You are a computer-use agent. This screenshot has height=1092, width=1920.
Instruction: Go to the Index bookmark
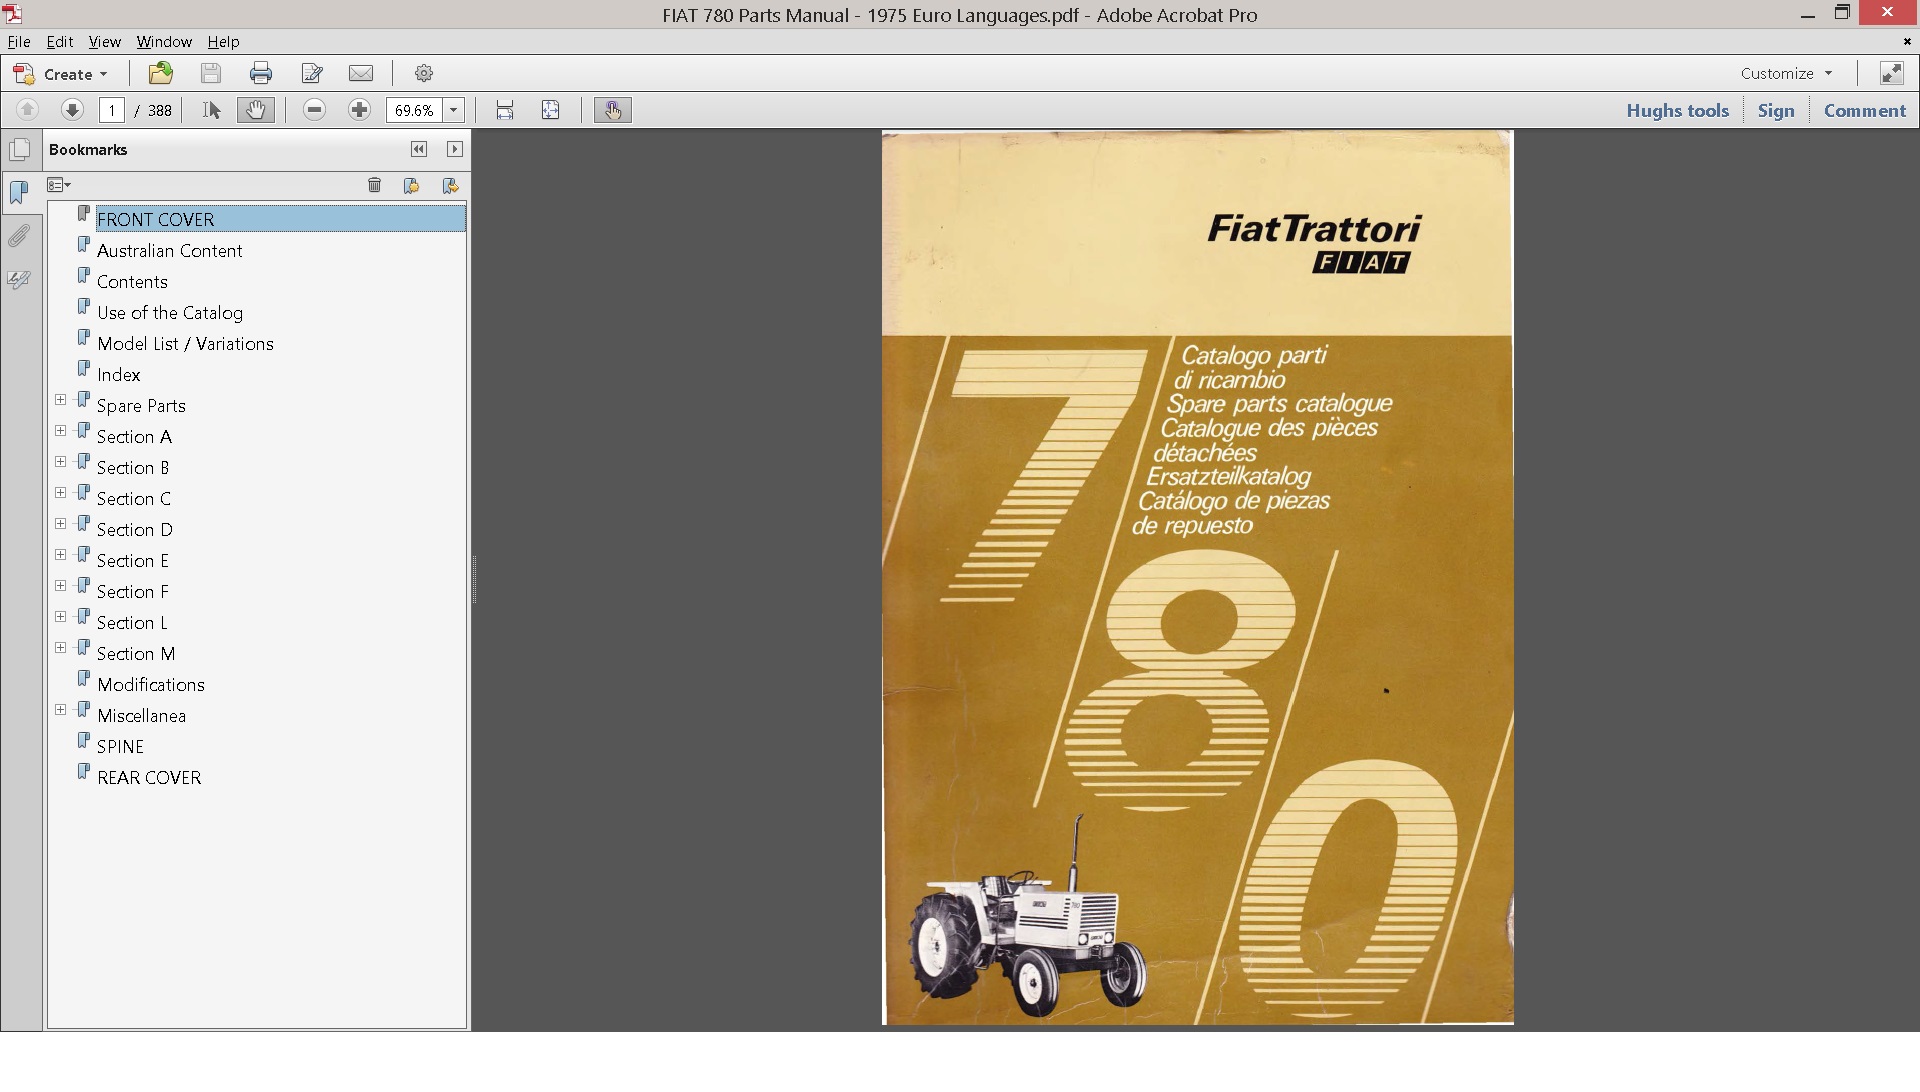click(119, 375)
